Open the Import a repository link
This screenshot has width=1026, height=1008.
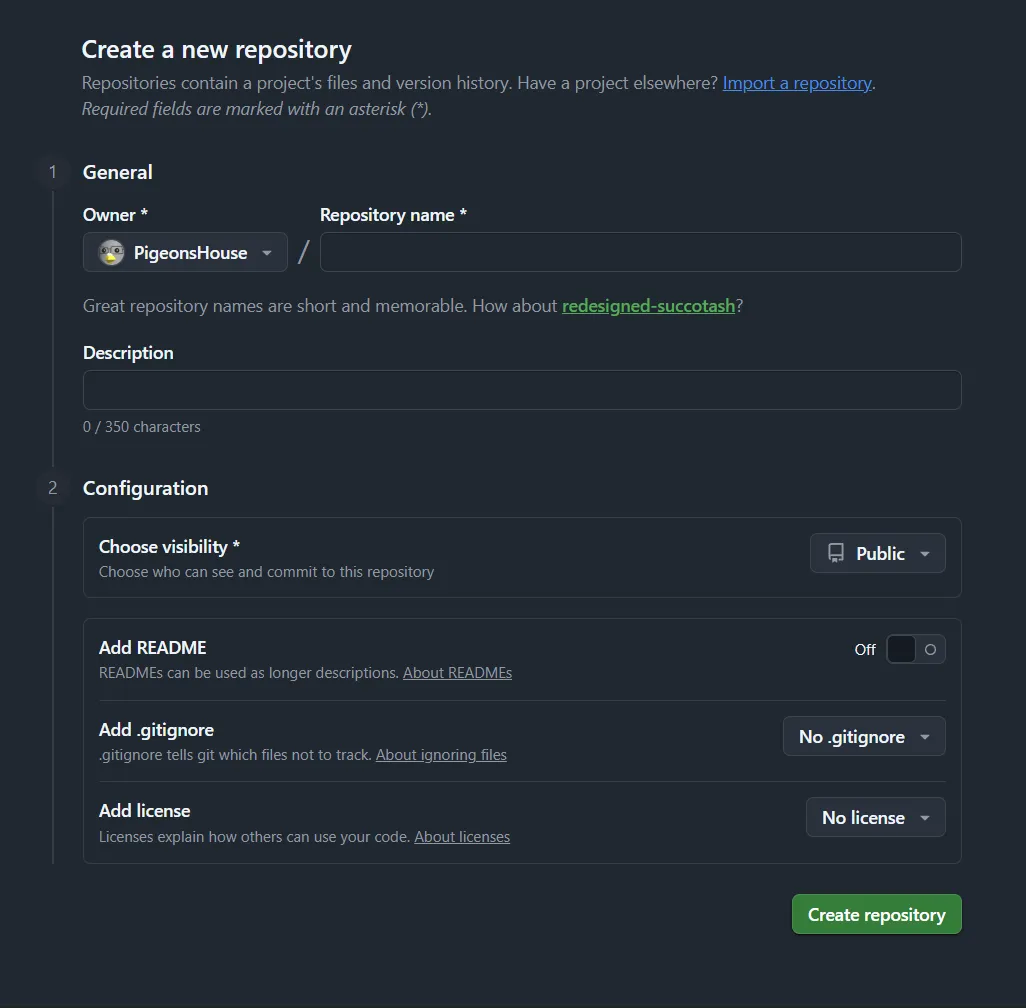pos(797,83)
